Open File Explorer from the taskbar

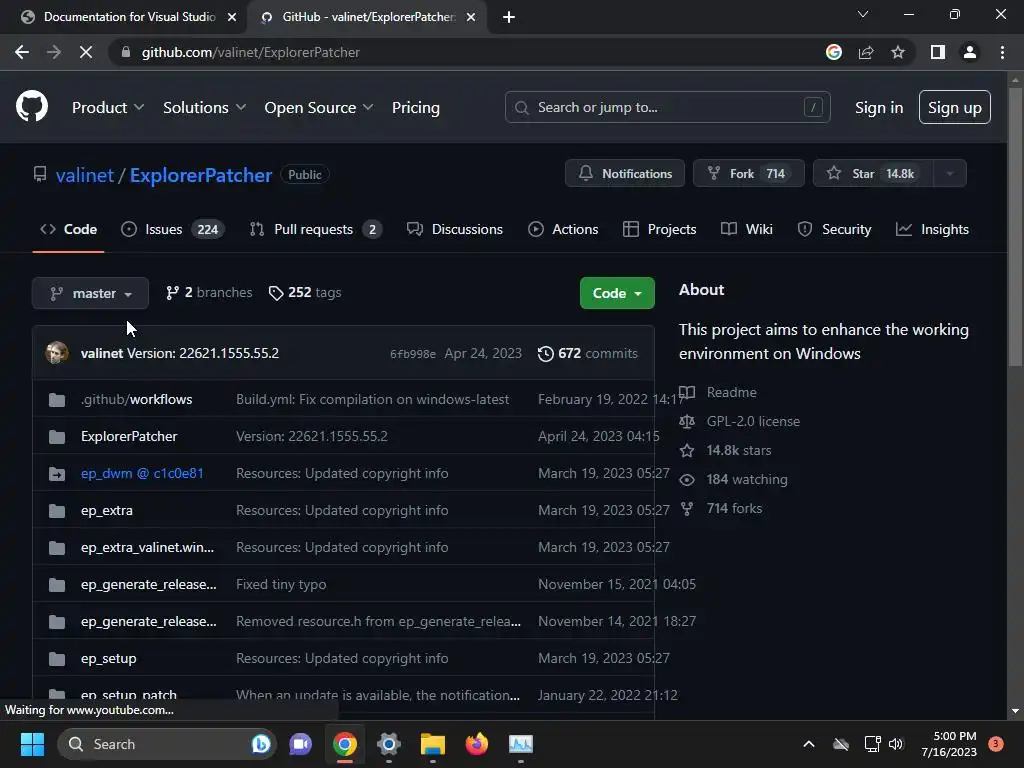(x=432, y=744)
